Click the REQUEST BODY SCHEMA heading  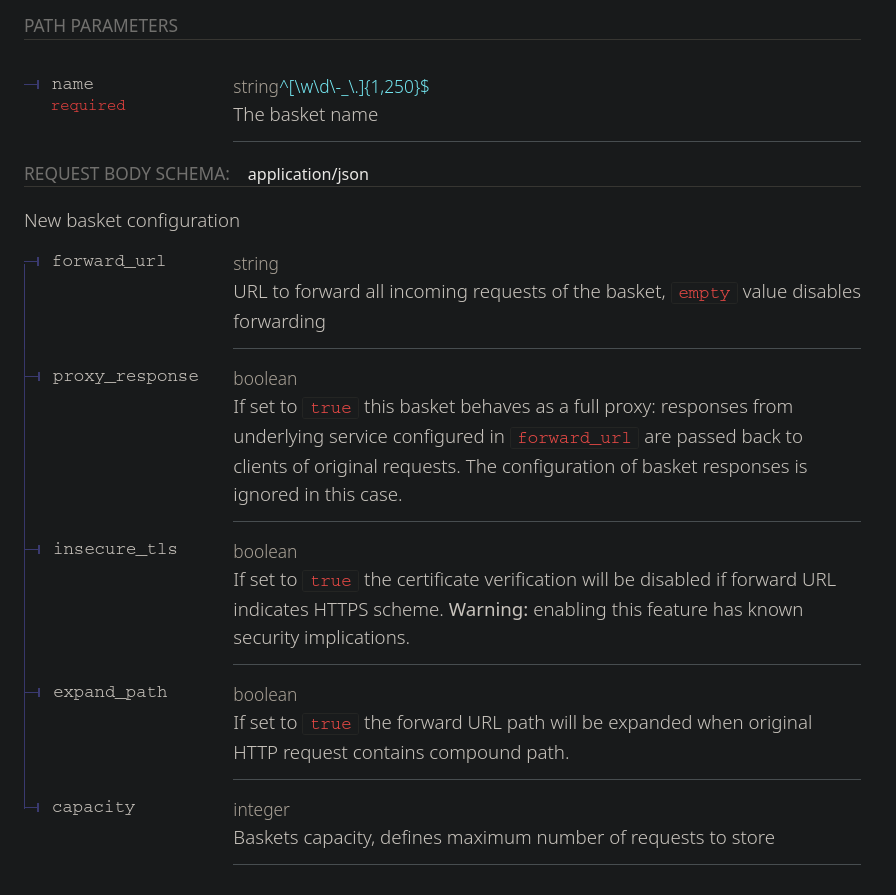click(x=127, y=174)
